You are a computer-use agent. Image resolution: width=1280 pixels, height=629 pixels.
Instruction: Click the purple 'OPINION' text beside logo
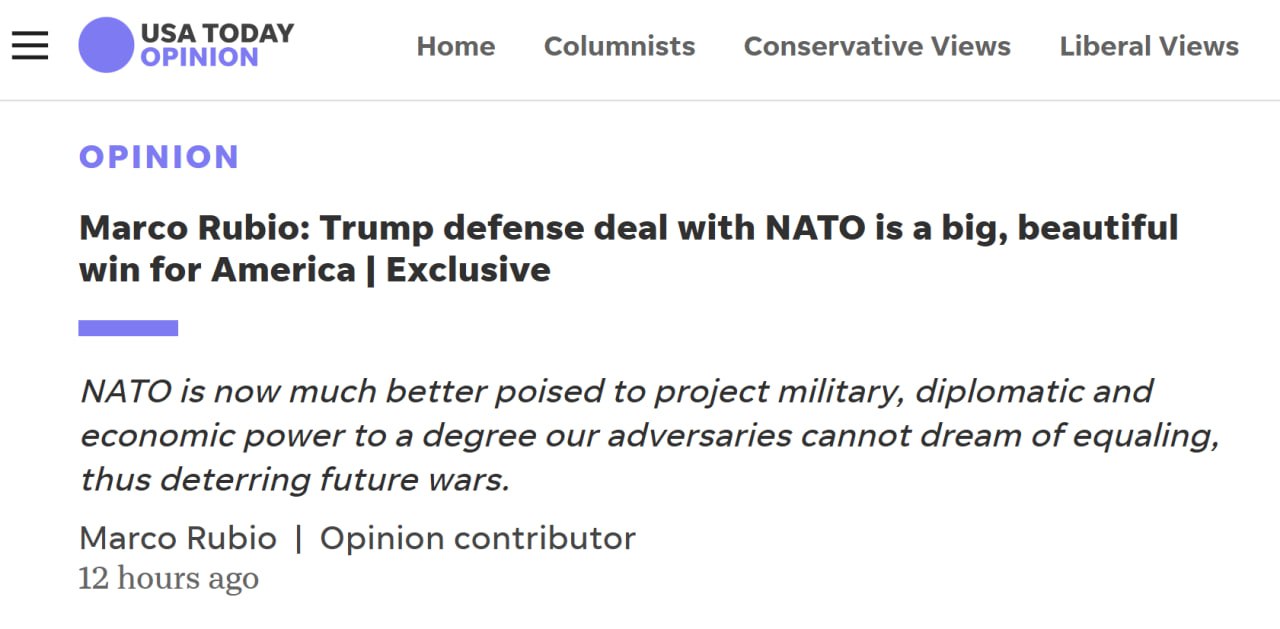(x=199, y=58)
